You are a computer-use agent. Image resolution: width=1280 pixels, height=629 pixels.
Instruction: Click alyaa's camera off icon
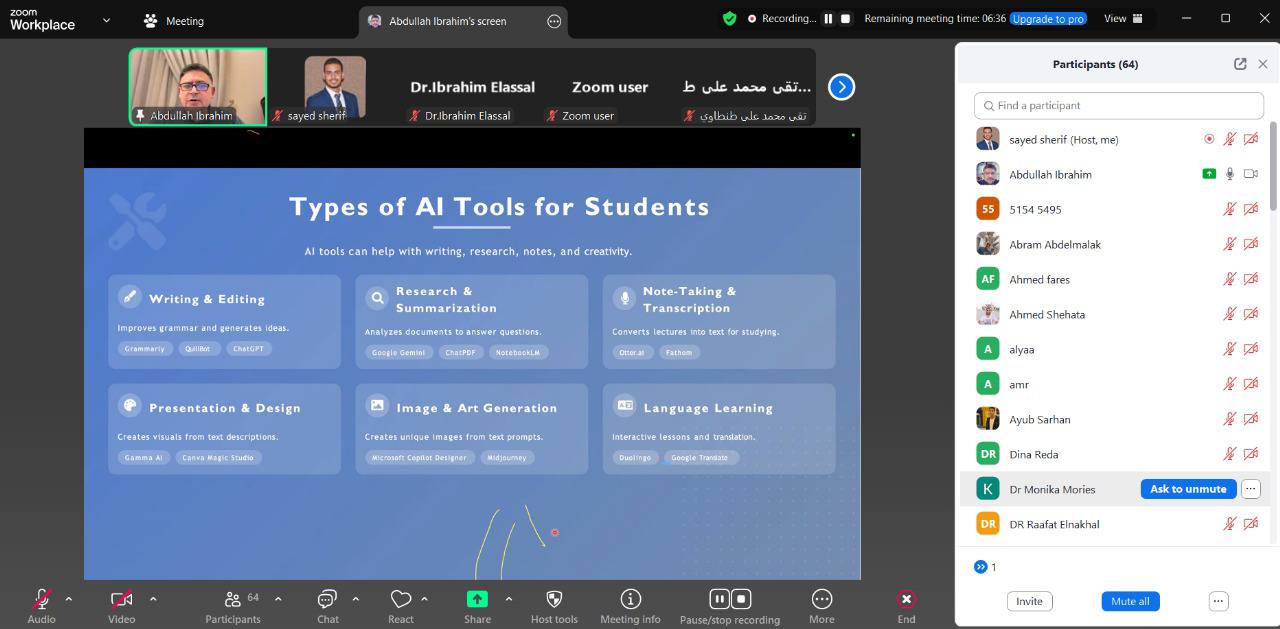[x=1250, y=349]
